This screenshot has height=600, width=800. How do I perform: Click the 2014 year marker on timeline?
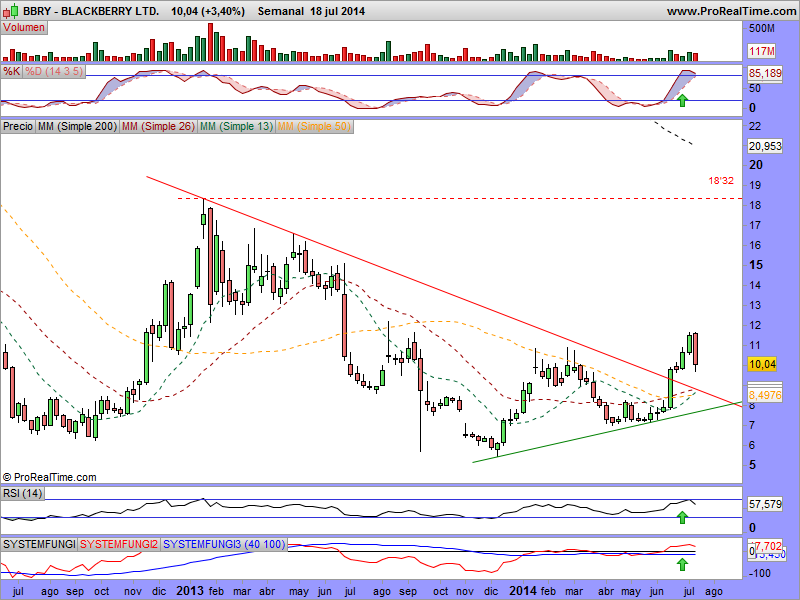point(523,591)
